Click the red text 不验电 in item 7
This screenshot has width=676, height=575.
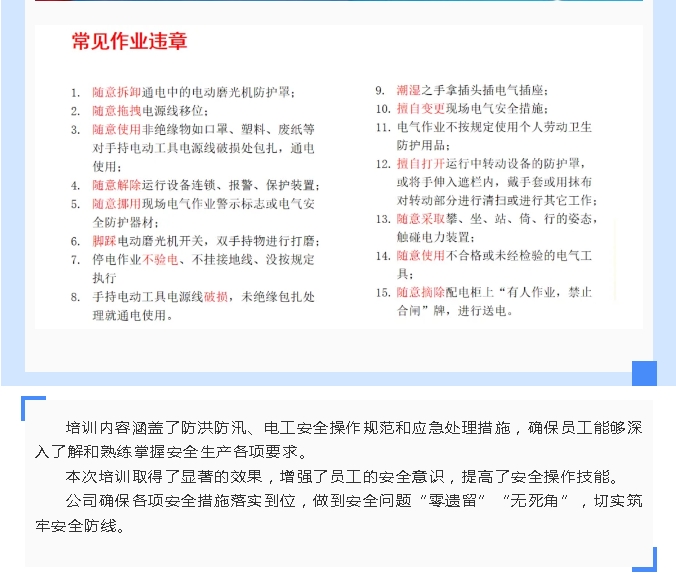pyautogui.click(x=160, y=260)
